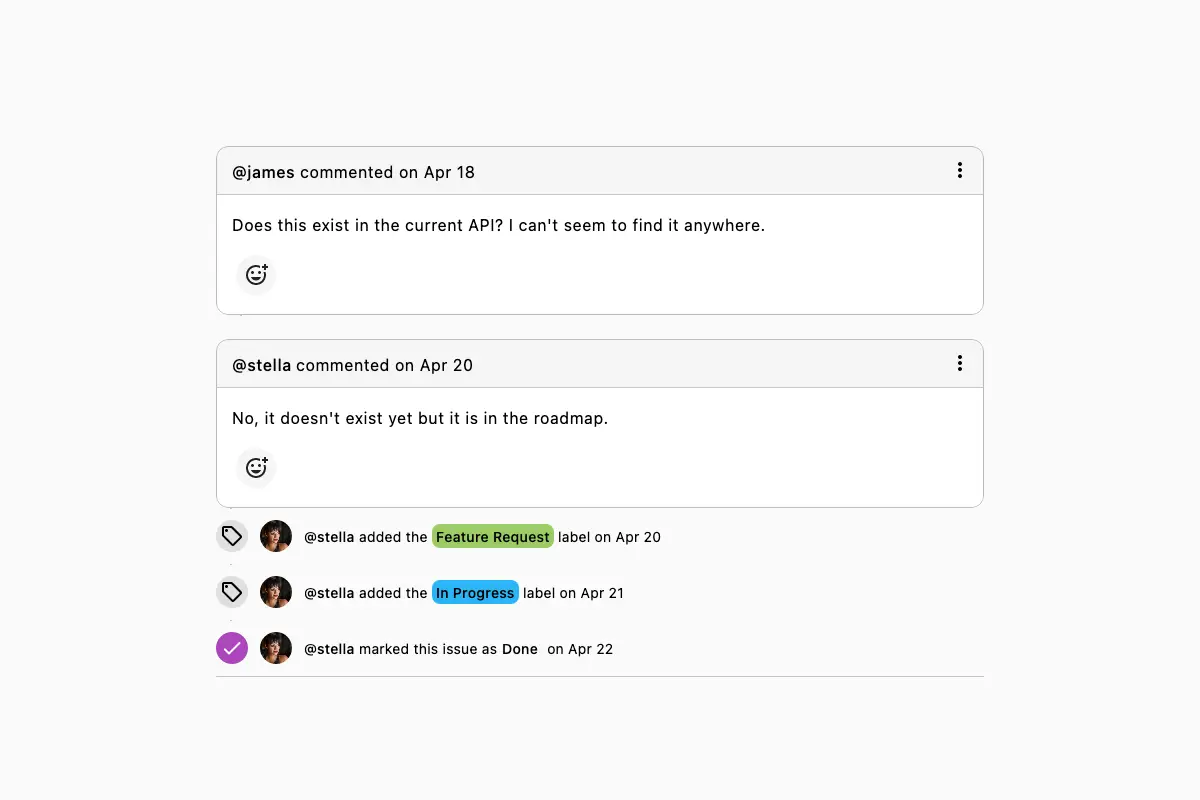Select the blue In Progress label
This screenshot has height=800, width=1200.
pyautogui.click(x=475, y=593)
